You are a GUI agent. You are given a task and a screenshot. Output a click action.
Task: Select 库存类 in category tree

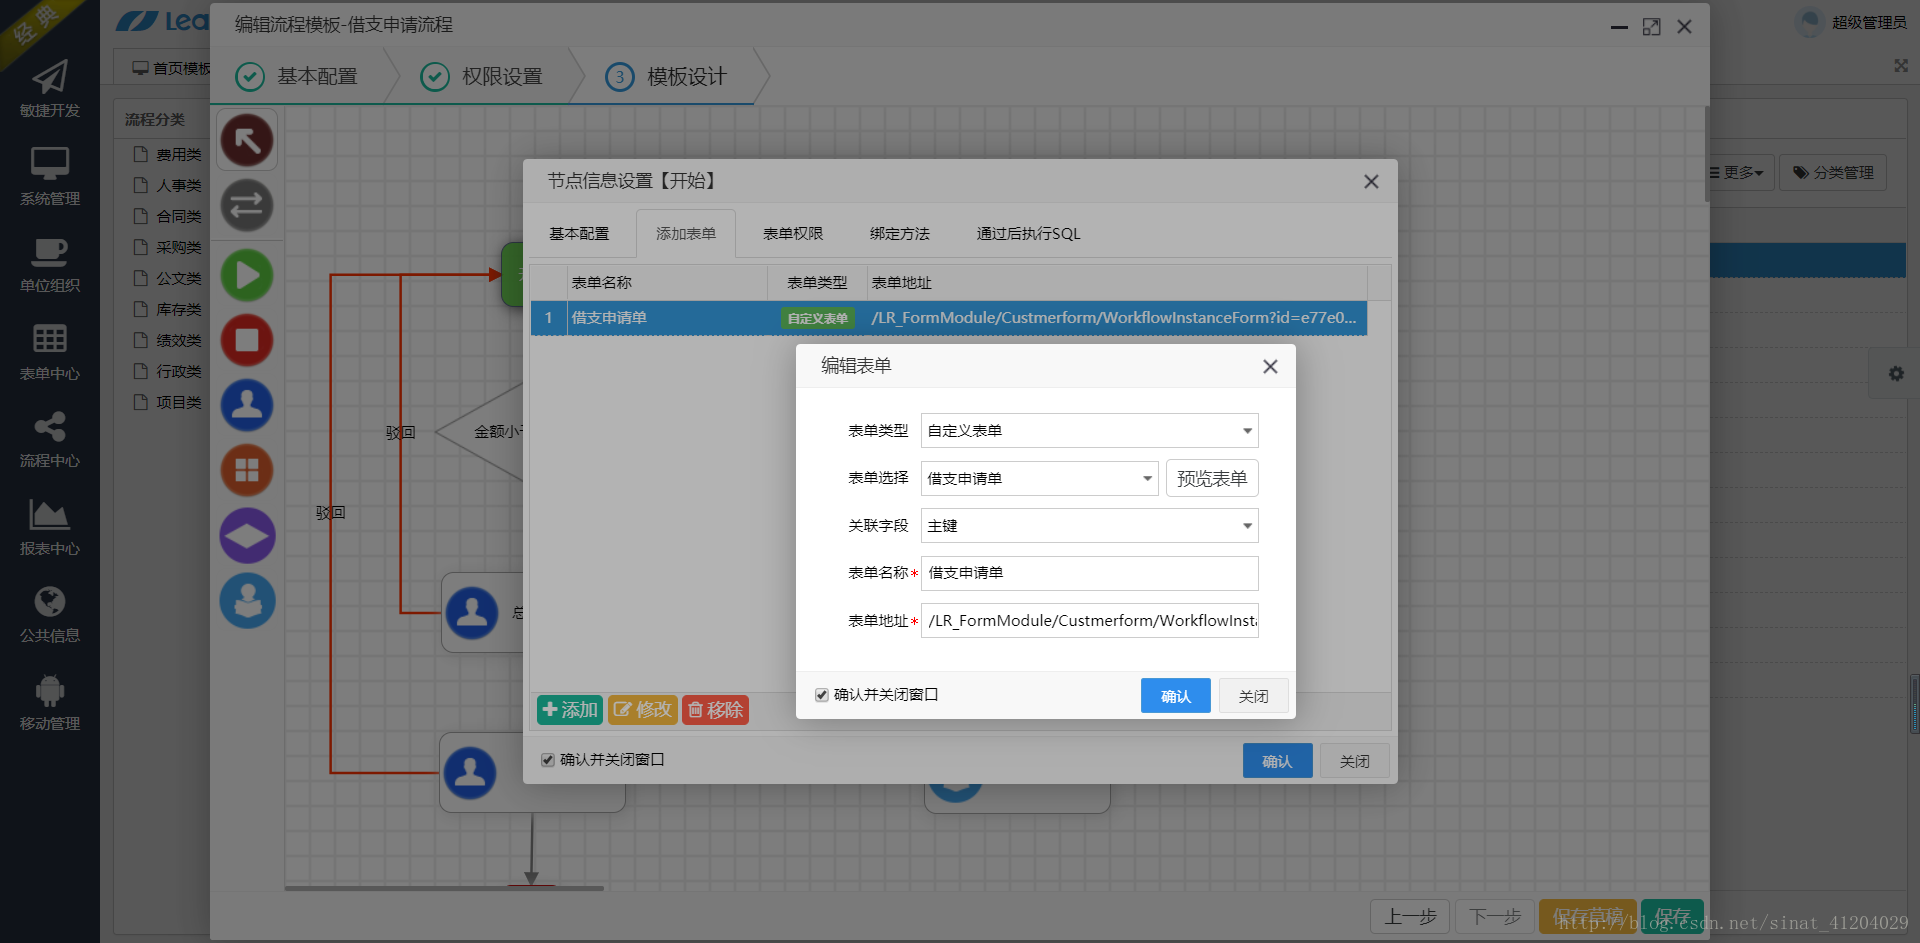point(179,310)
